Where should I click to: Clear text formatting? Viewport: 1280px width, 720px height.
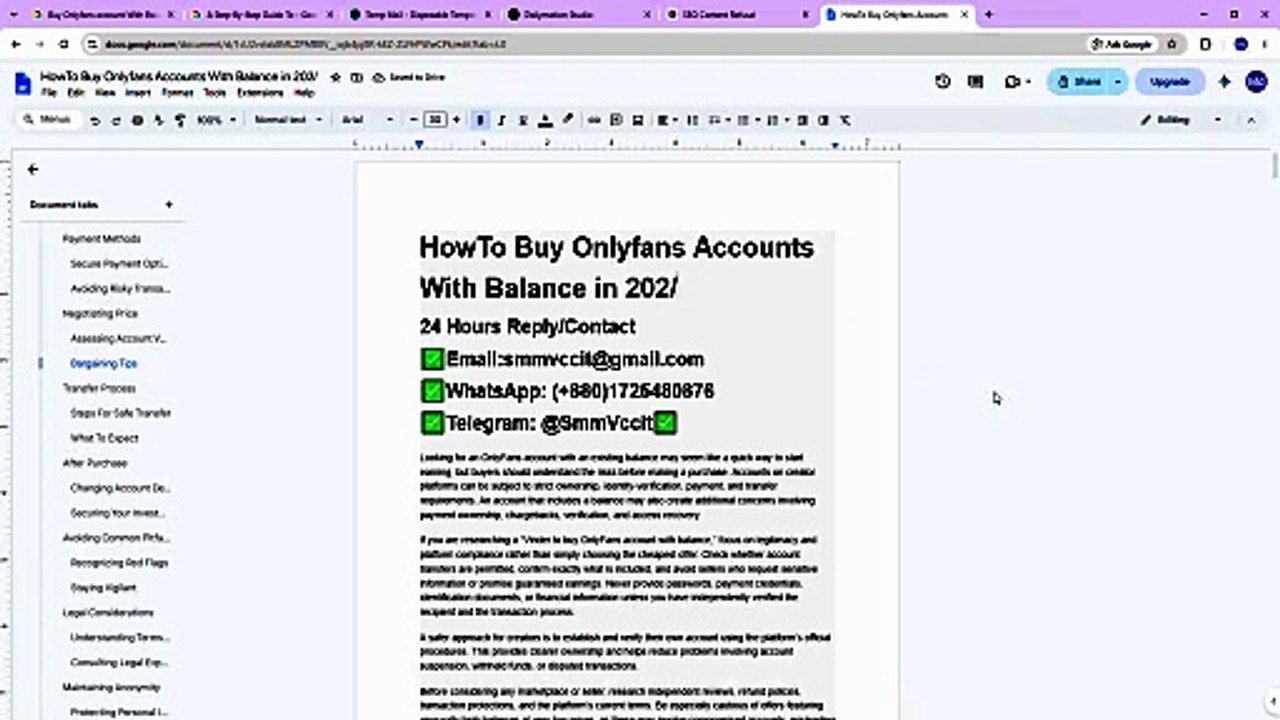tap(845, 120)
